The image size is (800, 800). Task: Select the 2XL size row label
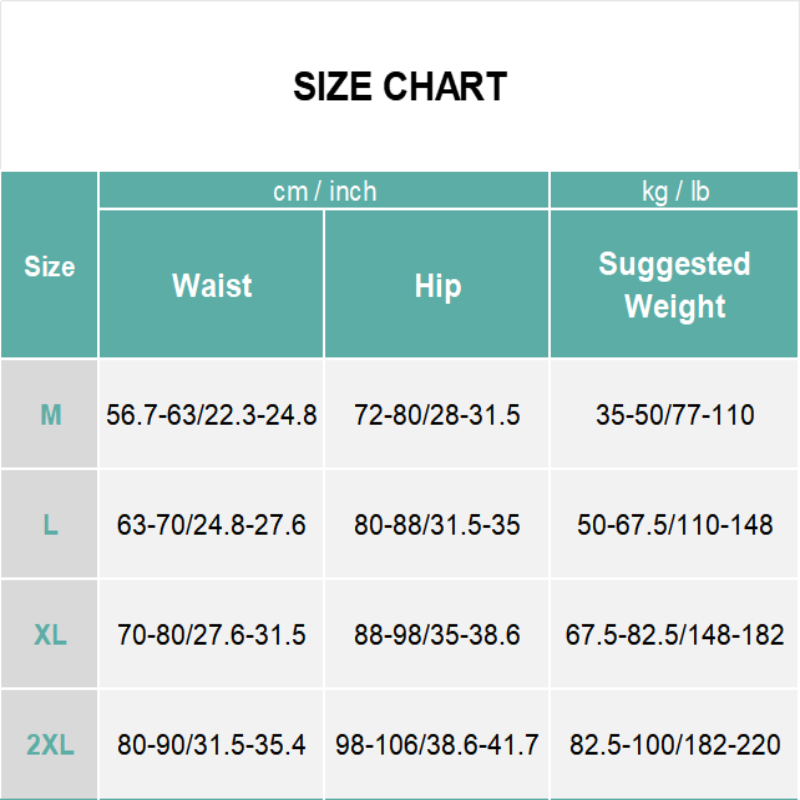click(50, 744)
